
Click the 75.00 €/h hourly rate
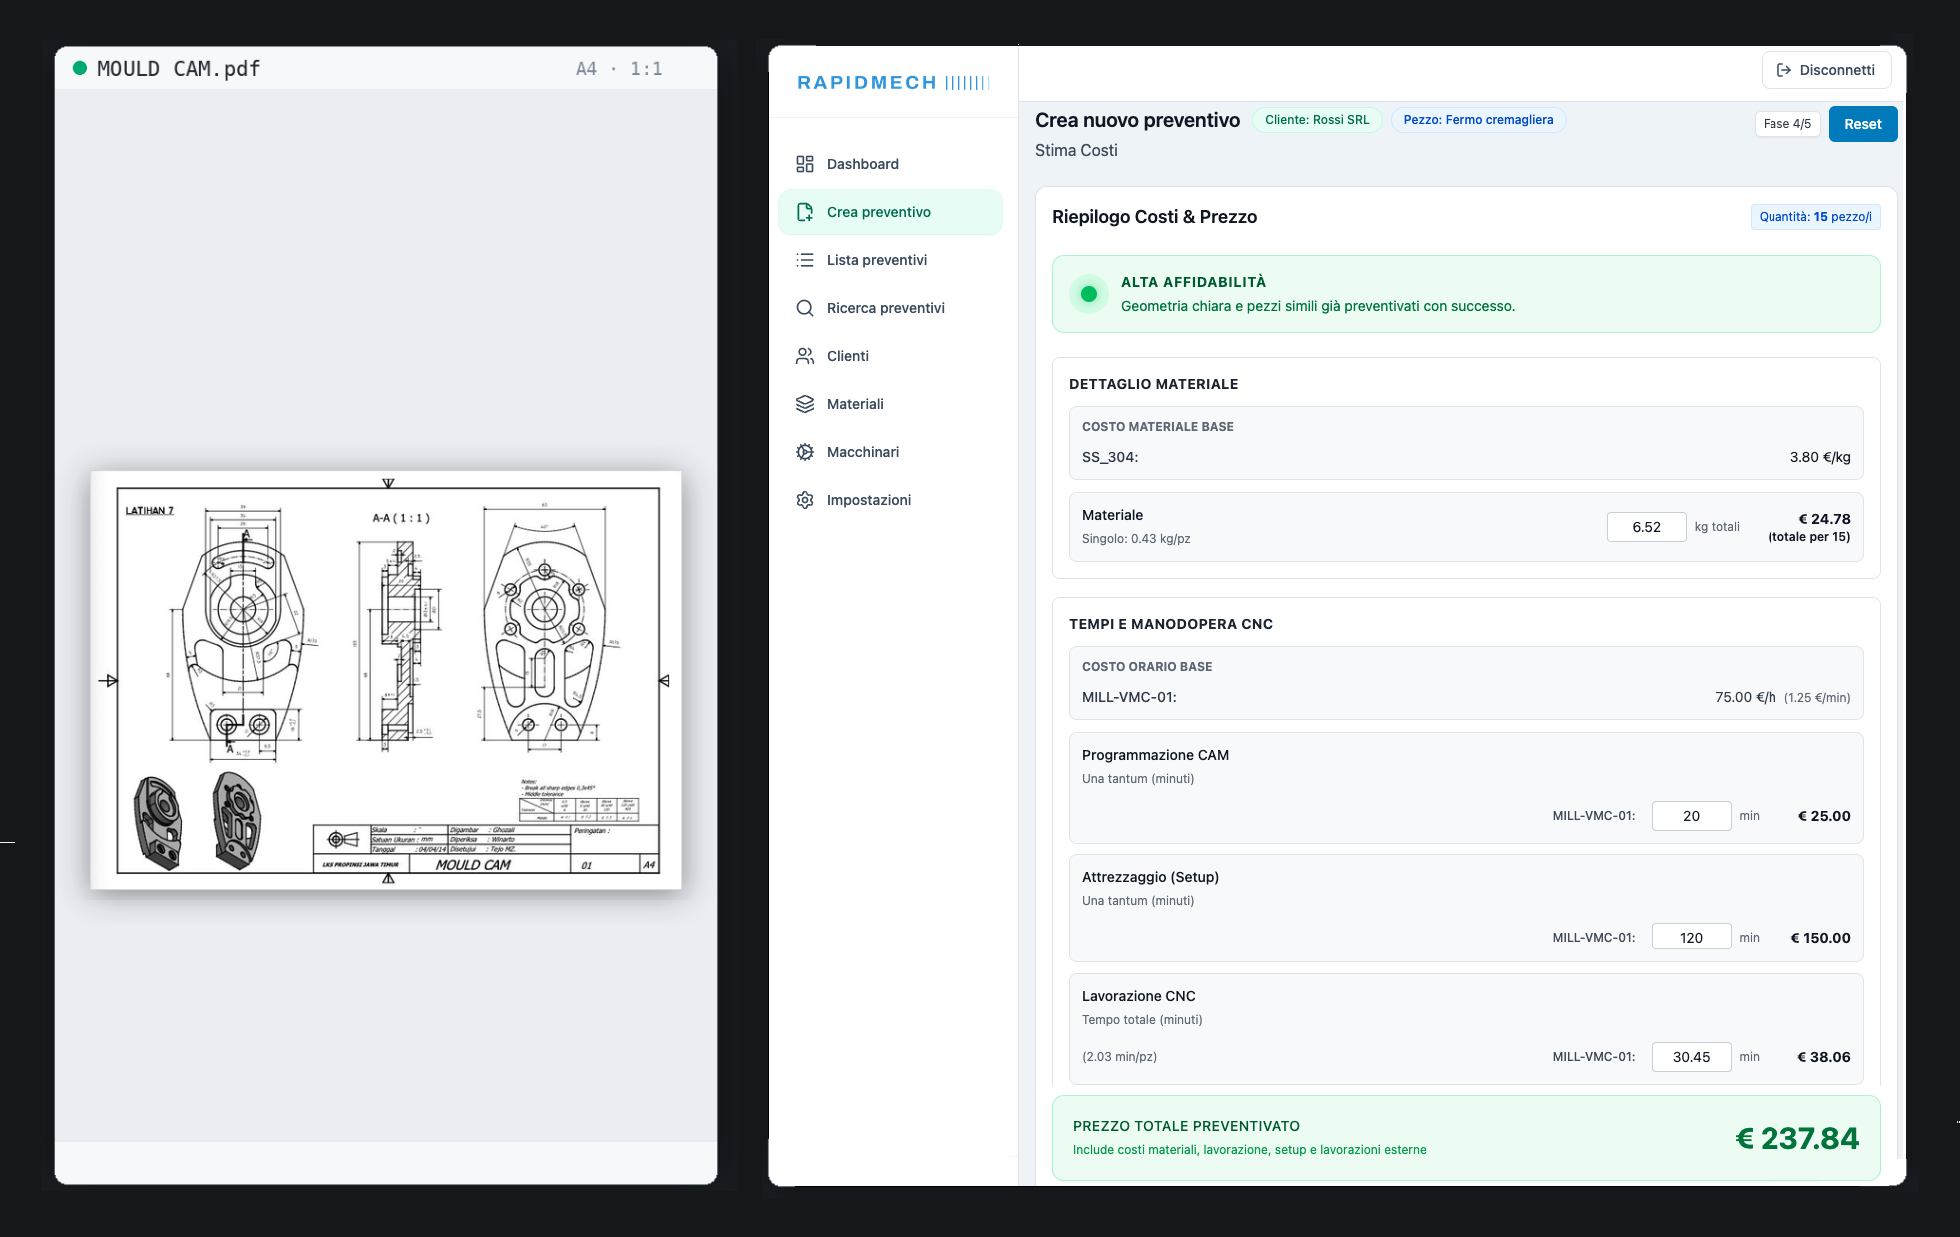pos(1745,697)
